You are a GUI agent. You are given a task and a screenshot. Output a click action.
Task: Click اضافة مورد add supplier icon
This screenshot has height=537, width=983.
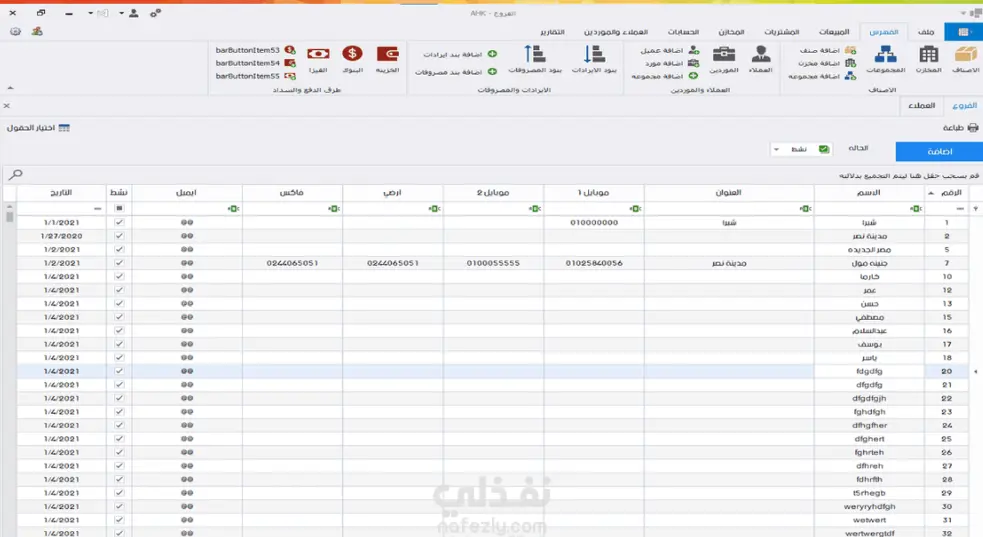tap(693, 63)
